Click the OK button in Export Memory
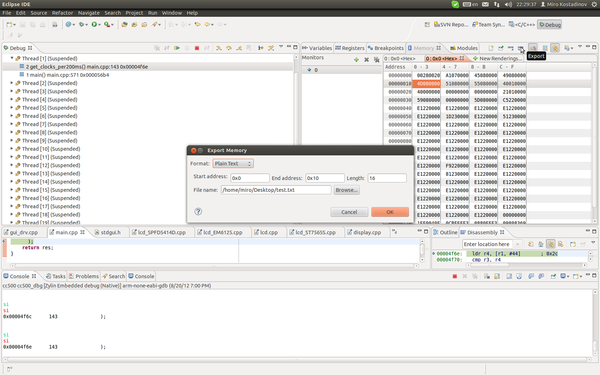600x375 pixels. 390,212
